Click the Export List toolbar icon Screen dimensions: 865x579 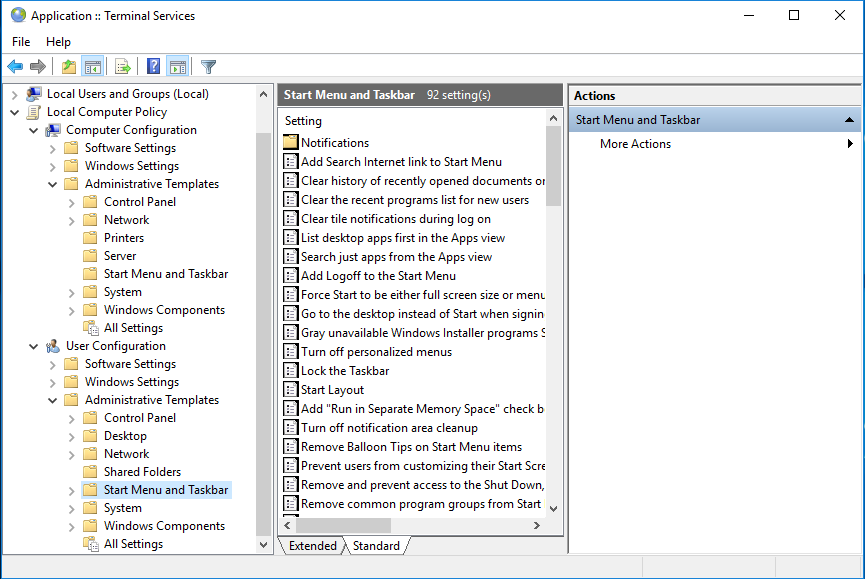pos(123,67)
